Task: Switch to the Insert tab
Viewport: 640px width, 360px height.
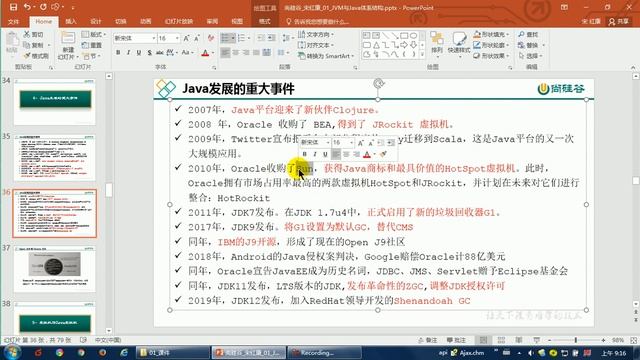Action: click(x=71, y=21)
